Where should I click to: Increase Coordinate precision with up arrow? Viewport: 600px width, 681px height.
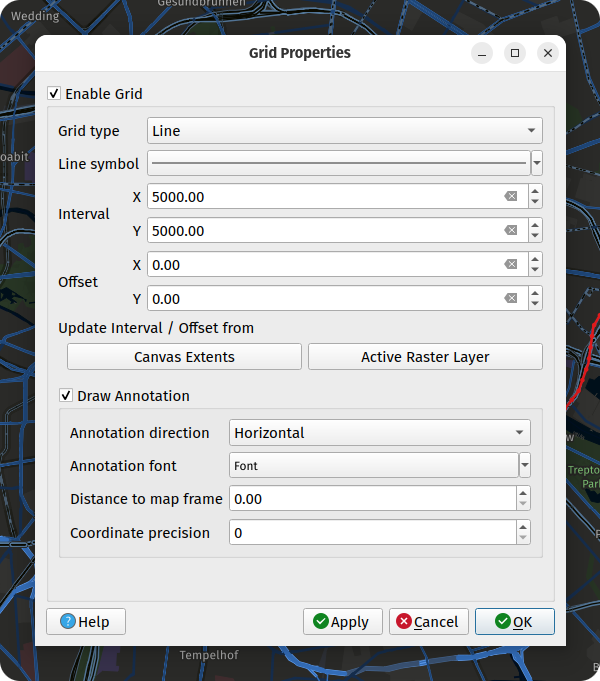[x=523, y=527]
